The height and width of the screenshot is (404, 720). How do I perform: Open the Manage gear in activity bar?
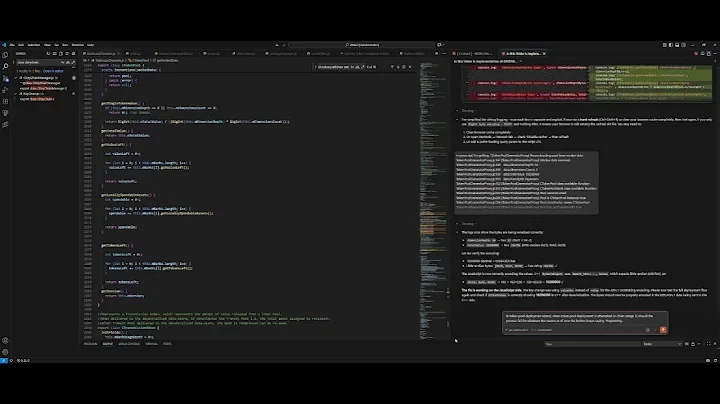point(5,352)
